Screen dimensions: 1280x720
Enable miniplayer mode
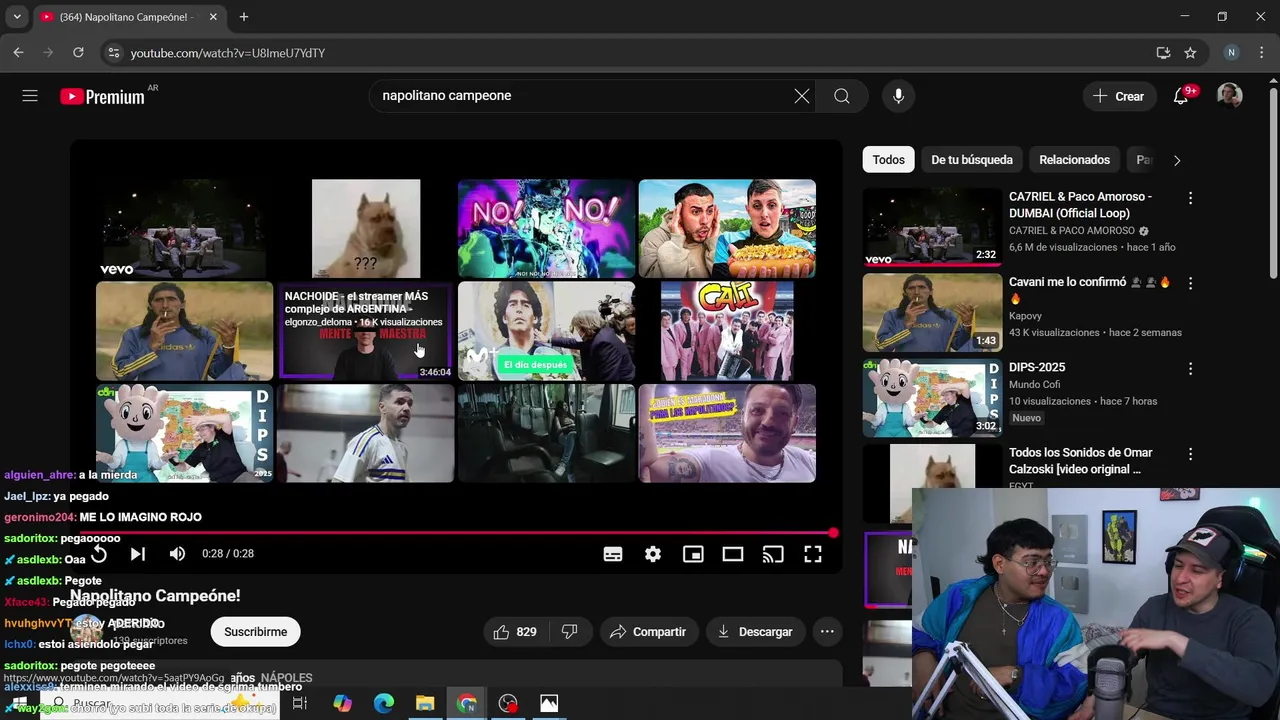pos(693,554)
